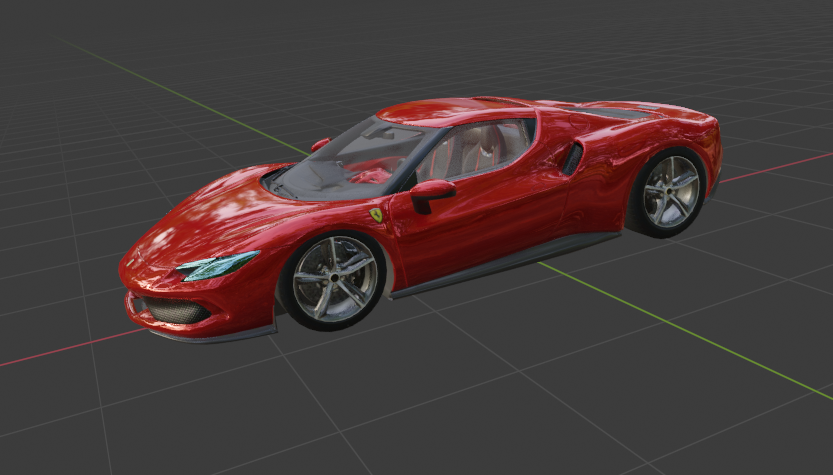Select the driver-side red wing mirror
This screenshot has height=475, width=833.
coord(432,194)
